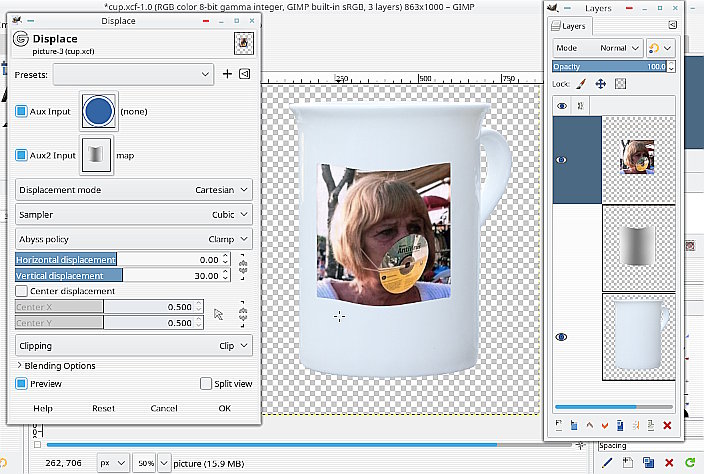Click the lock alpha channel icon
704x474 pixels.
point(620,85)
